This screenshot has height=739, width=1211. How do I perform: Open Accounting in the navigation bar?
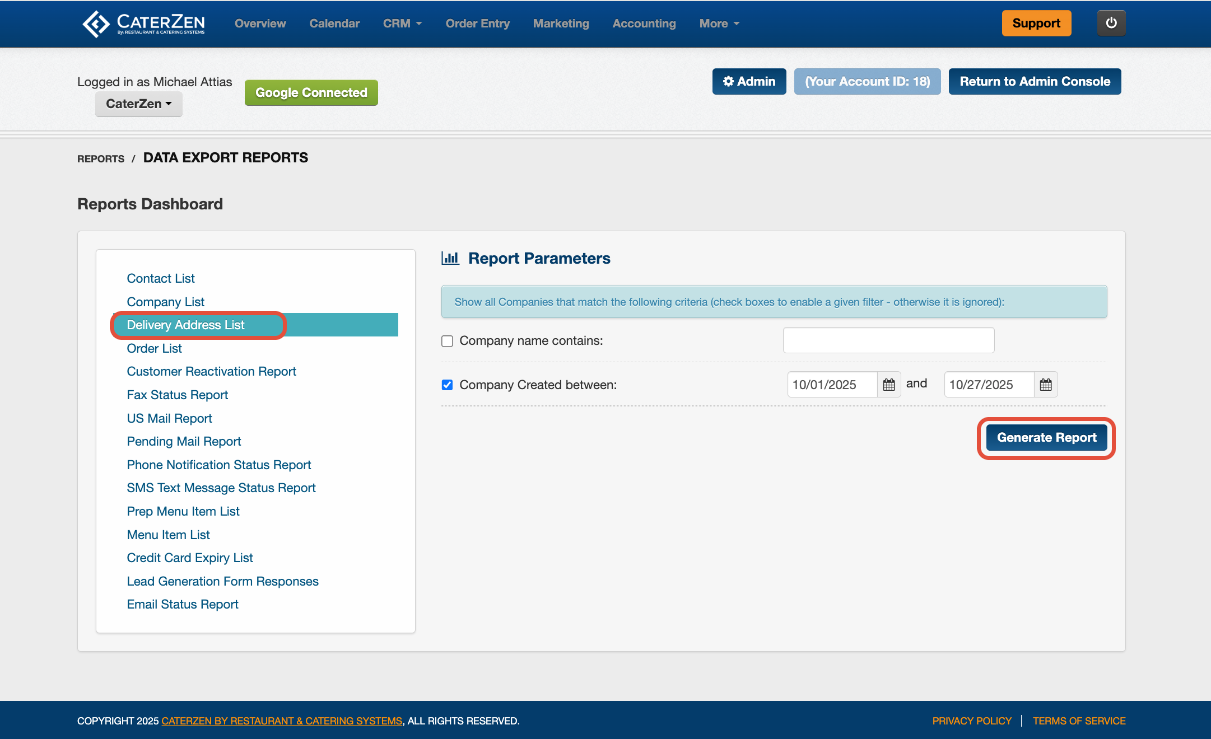point(644,23)
